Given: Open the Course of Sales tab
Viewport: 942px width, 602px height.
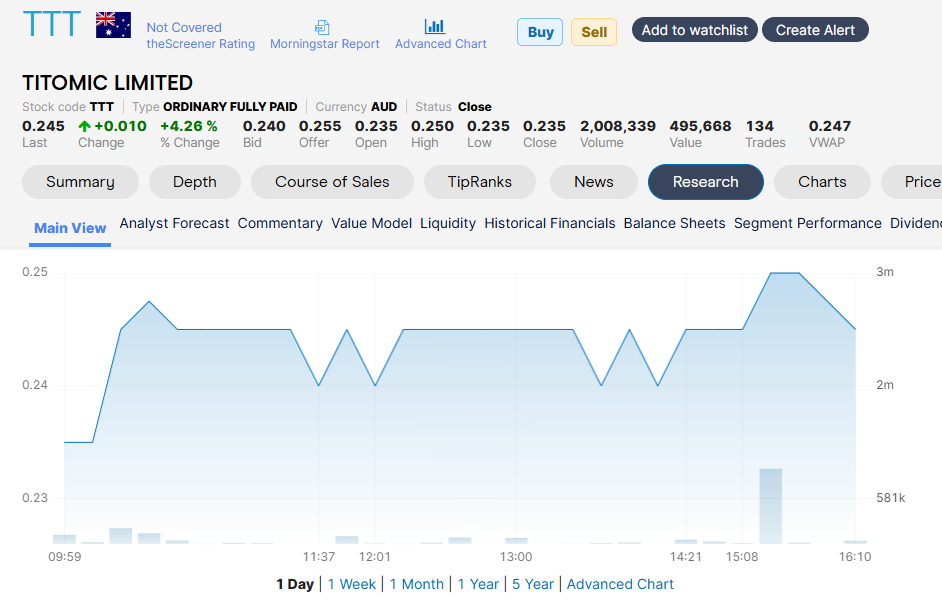Looking at the screenshot, I should point(332,182).
